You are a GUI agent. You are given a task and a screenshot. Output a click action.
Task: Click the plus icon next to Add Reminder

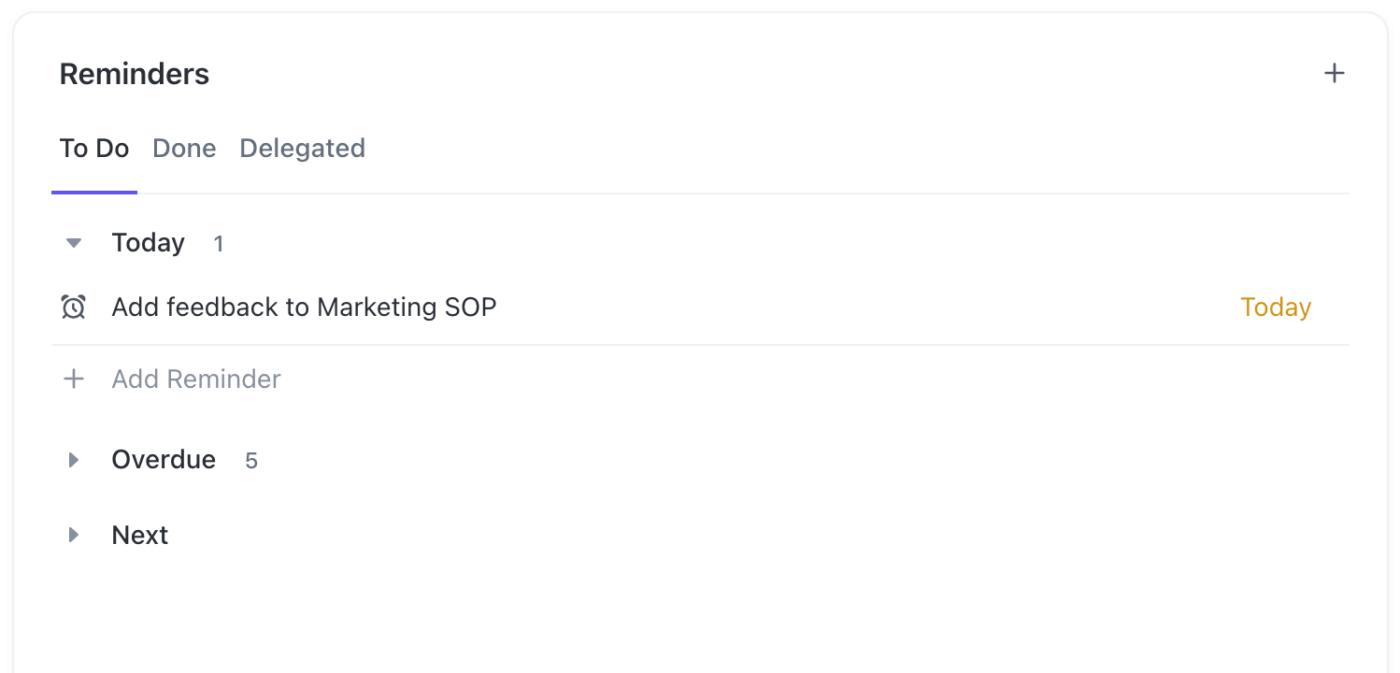73,379
